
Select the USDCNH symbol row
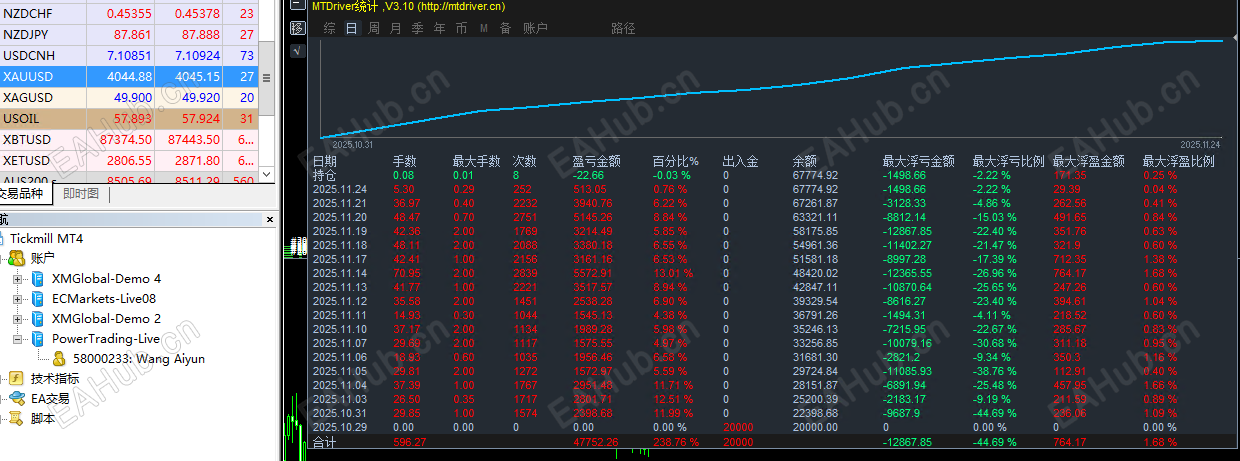tap(130, 55)
